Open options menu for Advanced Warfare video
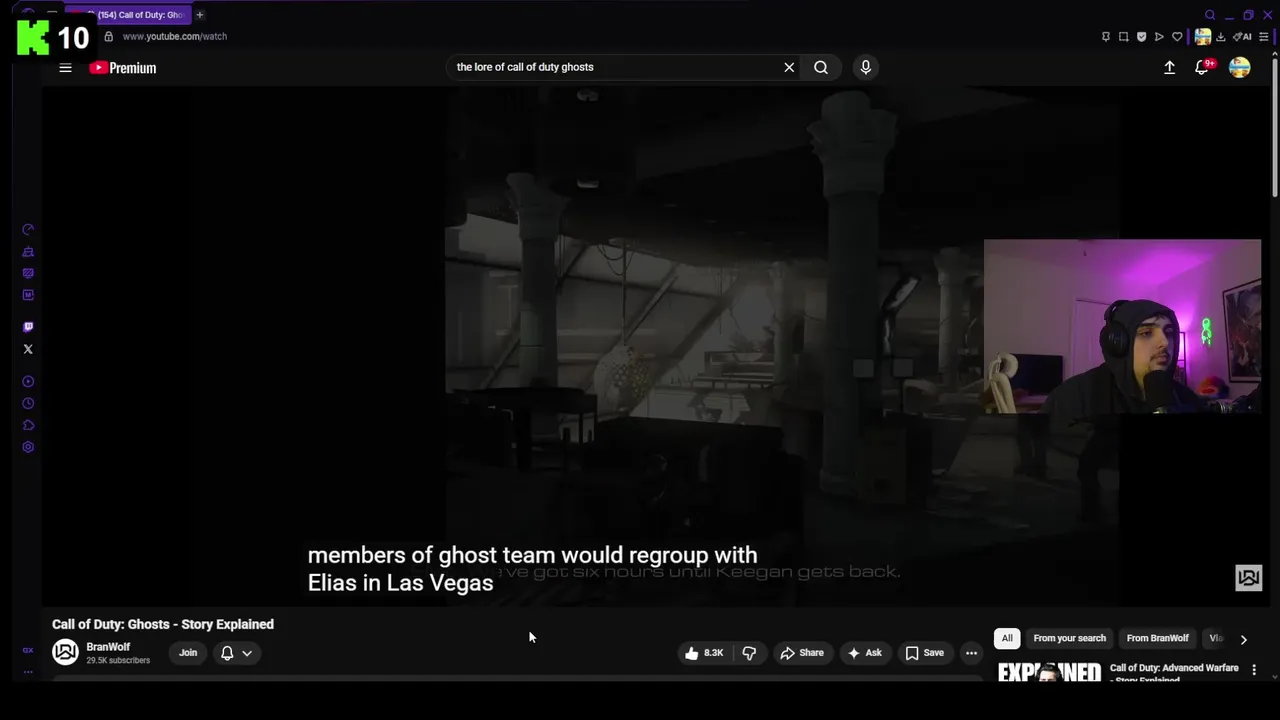Viewport: 1280px width, 720px height. [x=1254, y=670]
